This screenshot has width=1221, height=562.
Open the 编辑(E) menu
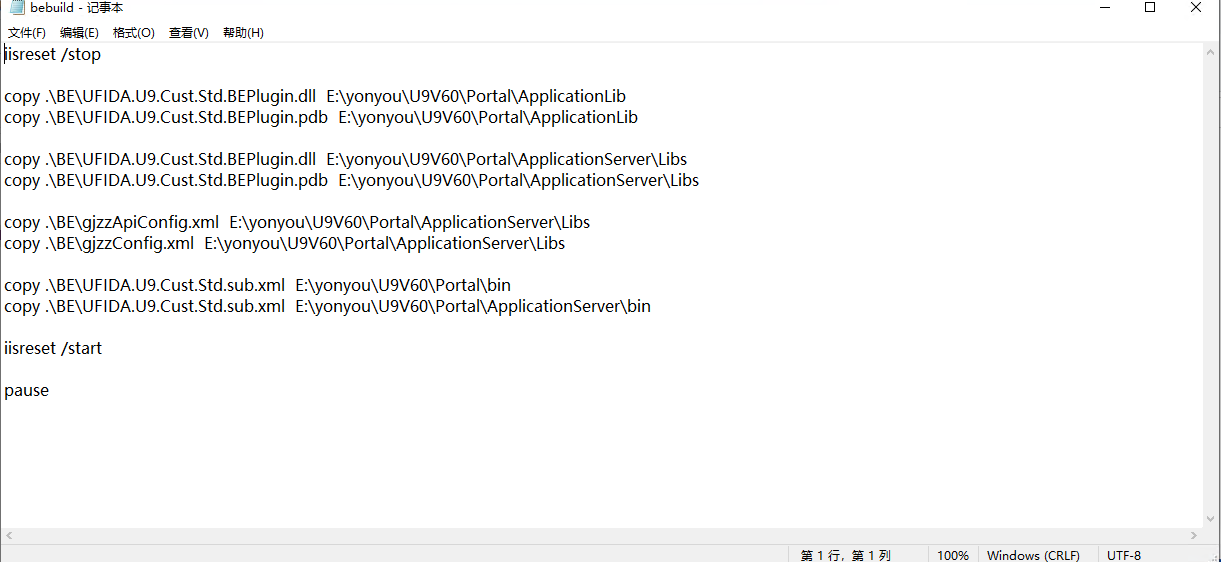click(x=79, y=33)
